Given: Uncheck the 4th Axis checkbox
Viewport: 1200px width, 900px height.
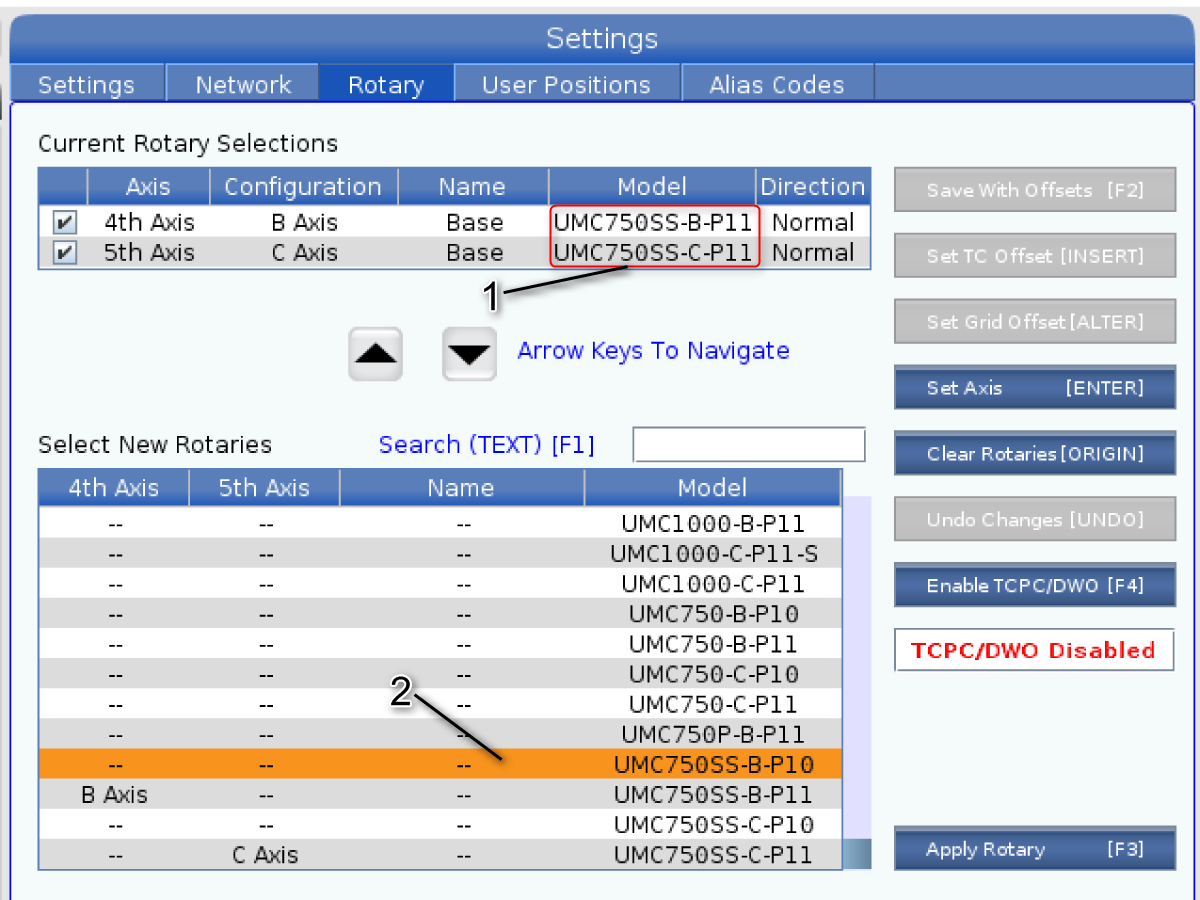Looking at the screenshot, I should [64, 223].
